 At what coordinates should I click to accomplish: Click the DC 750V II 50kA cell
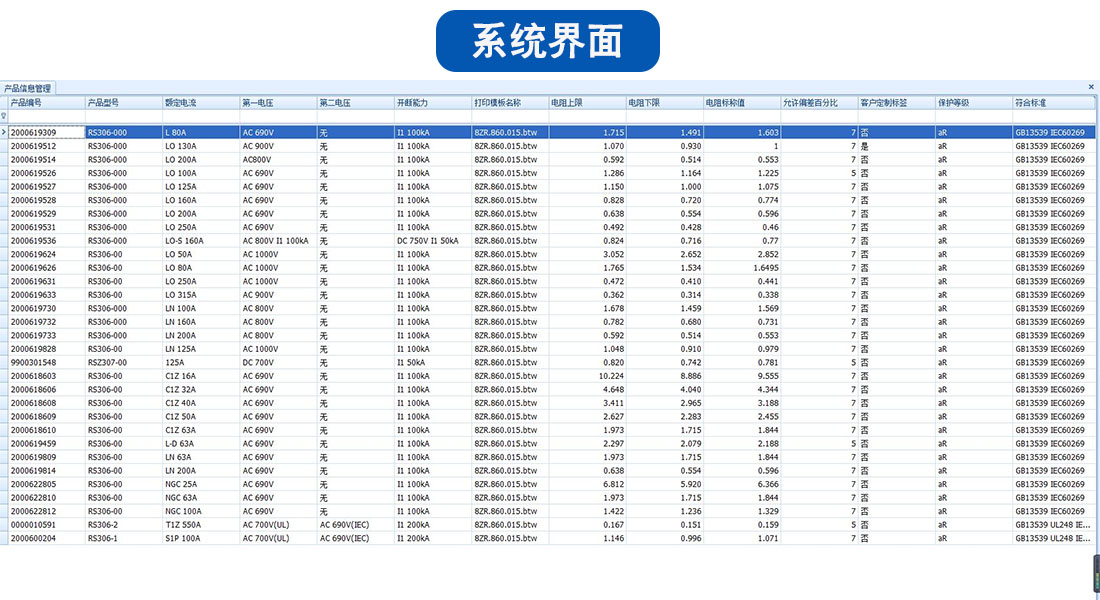[428, 240]
